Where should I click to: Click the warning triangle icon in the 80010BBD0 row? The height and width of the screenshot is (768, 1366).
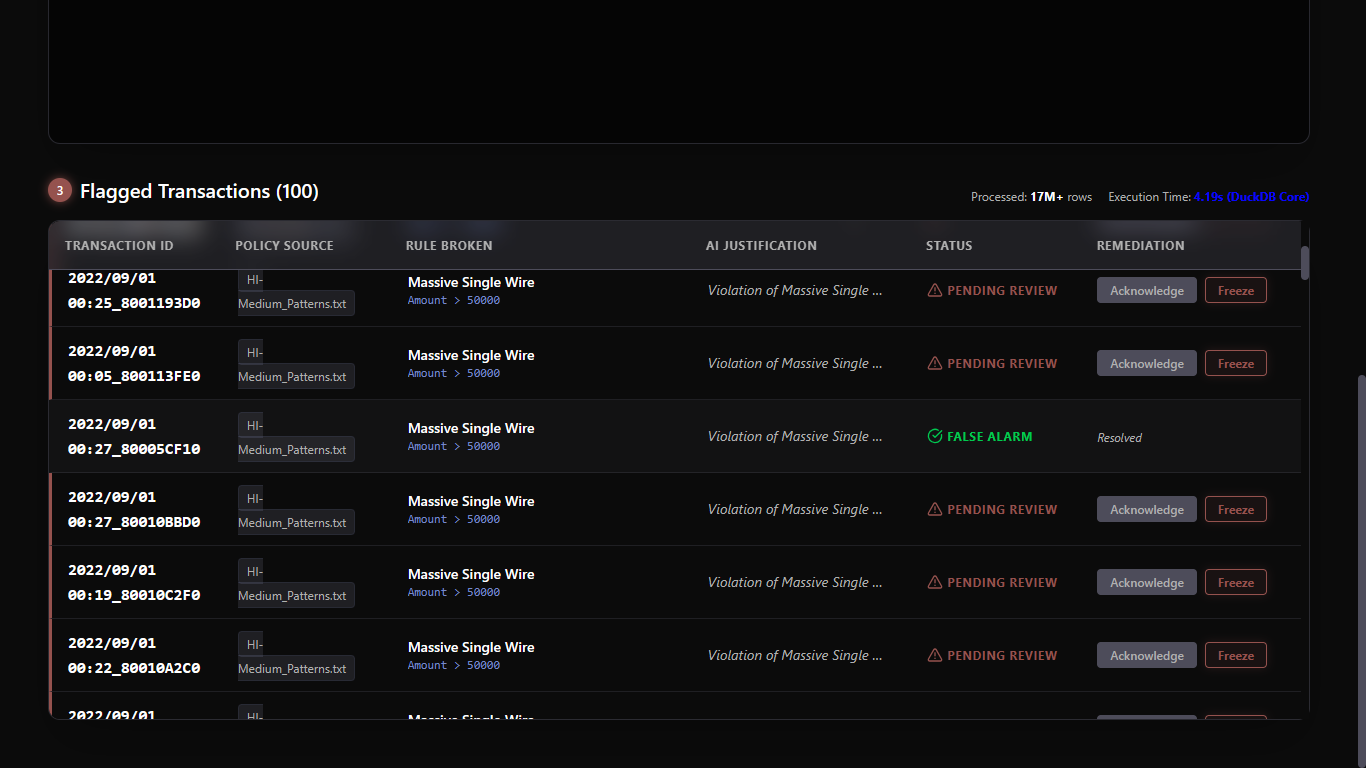[x=935, y=510]
